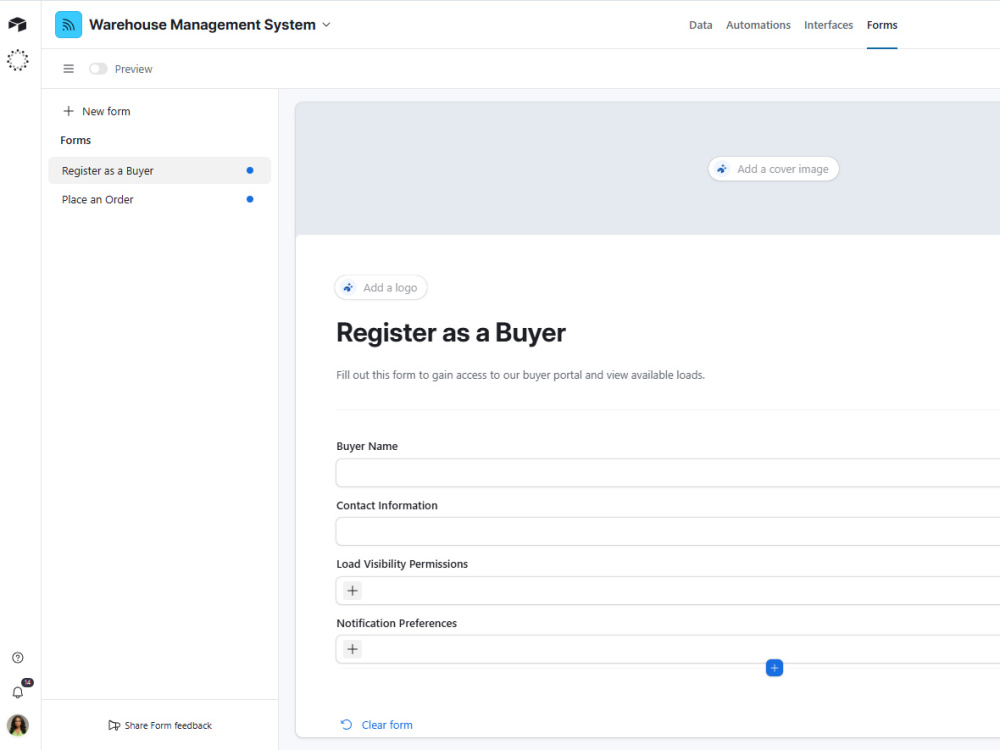Click the Clear form link
1000x750 pixels.
pyautogui.click(x=377, y=724)
